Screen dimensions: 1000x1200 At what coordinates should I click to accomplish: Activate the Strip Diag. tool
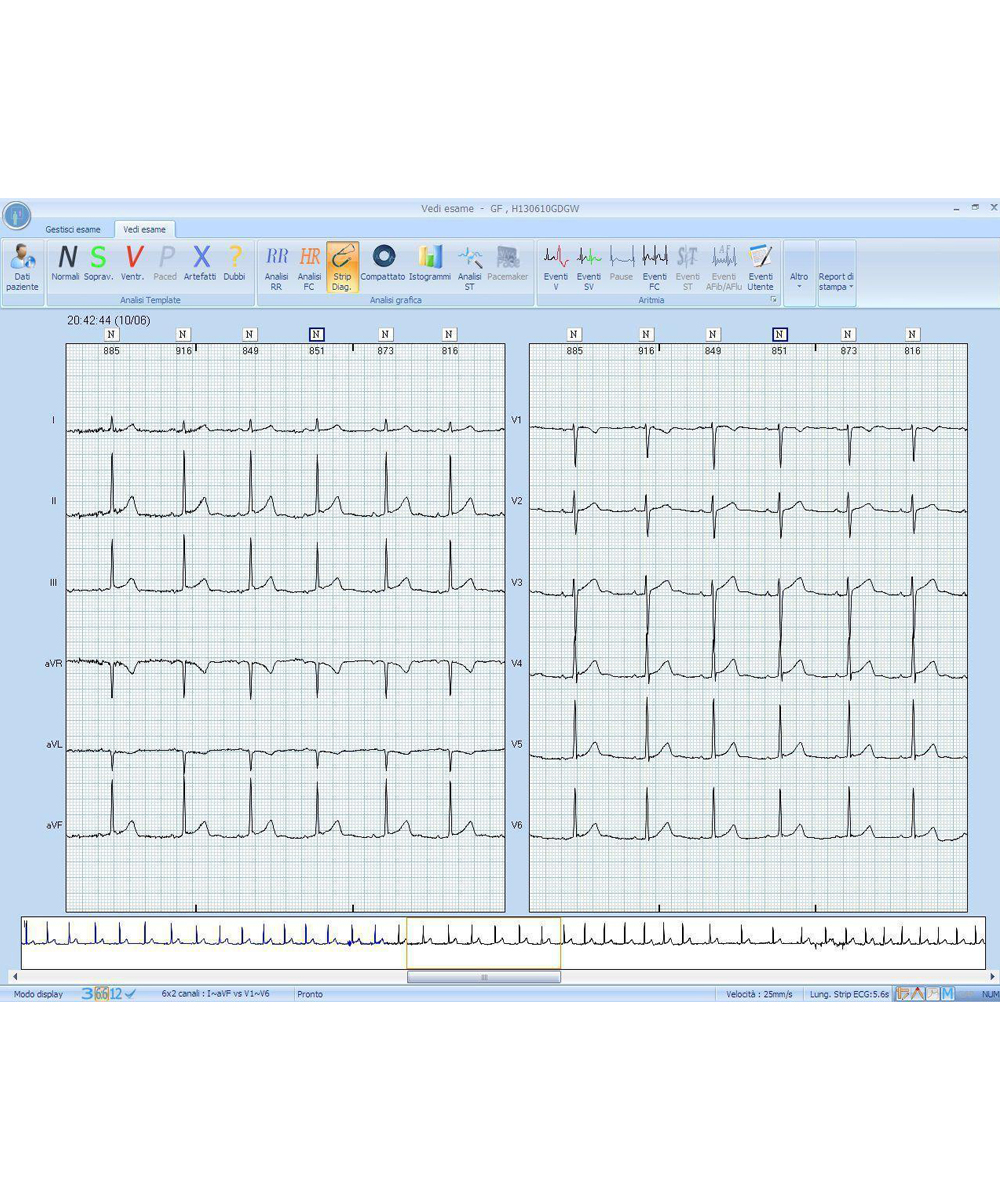(341, 265)
